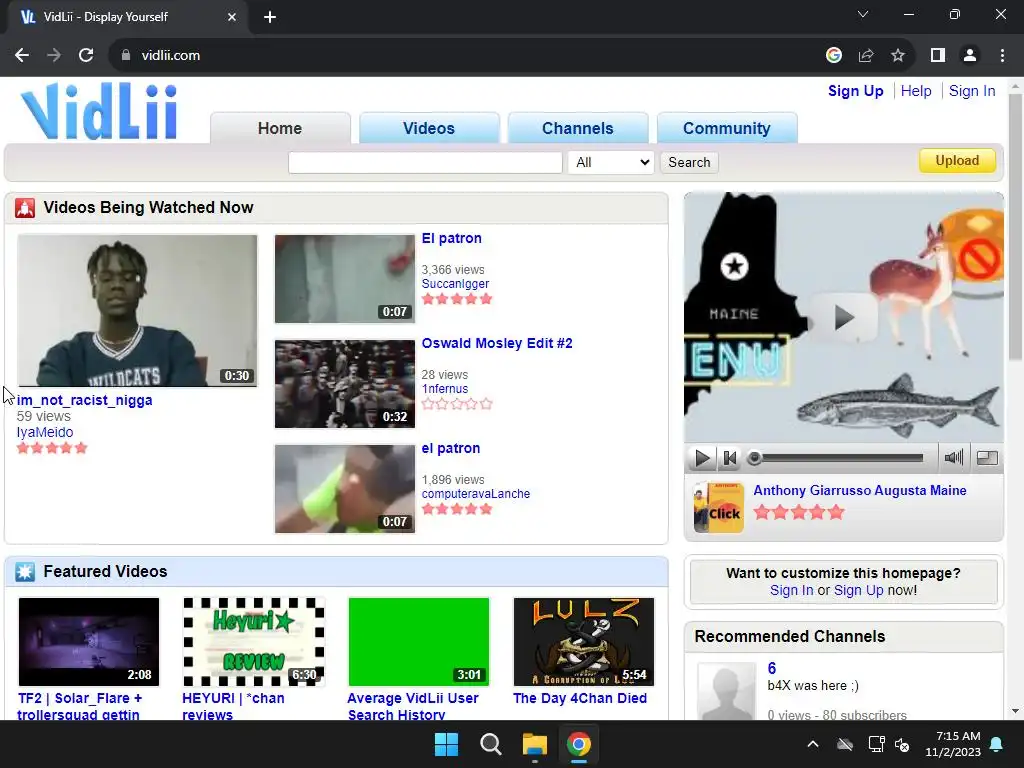Open el patron video by computeravaLanche

(x=451, y=449)
